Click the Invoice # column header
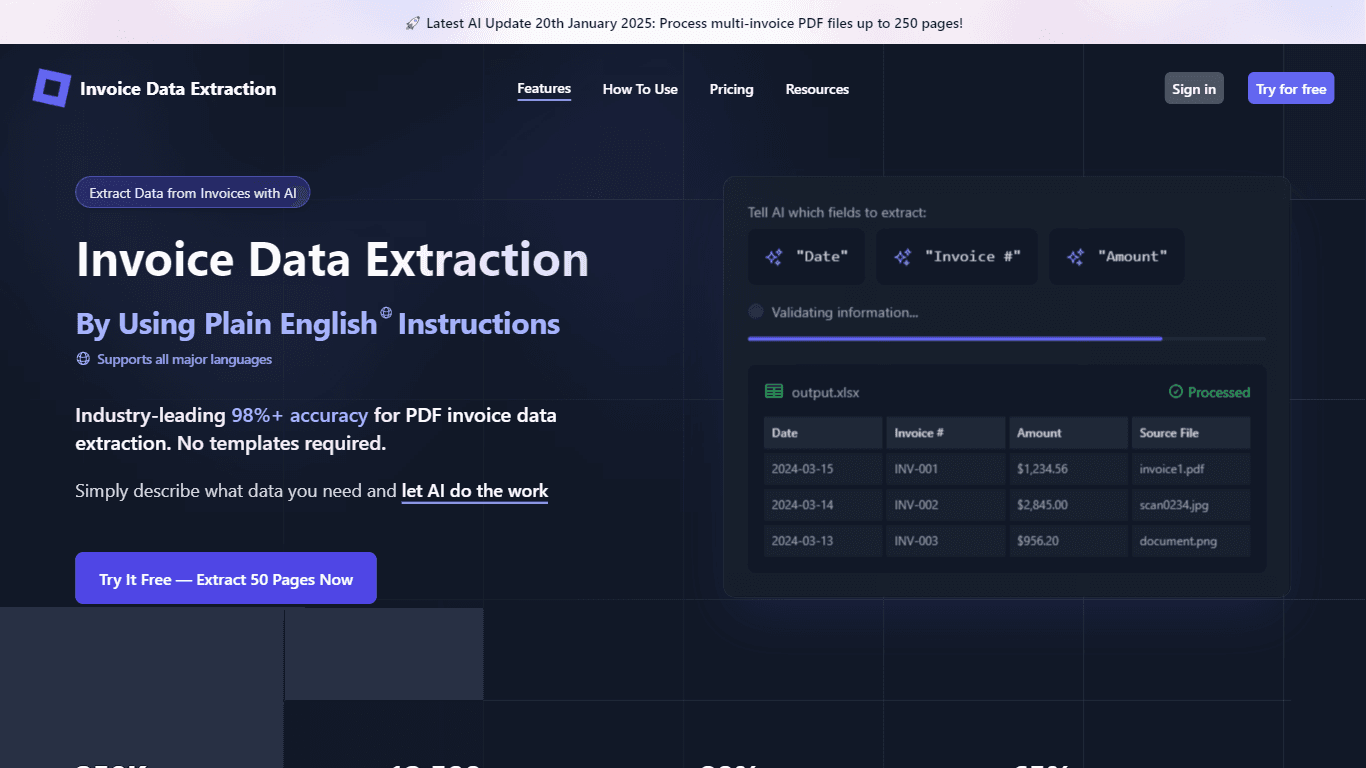 click(x=945, y=433)
